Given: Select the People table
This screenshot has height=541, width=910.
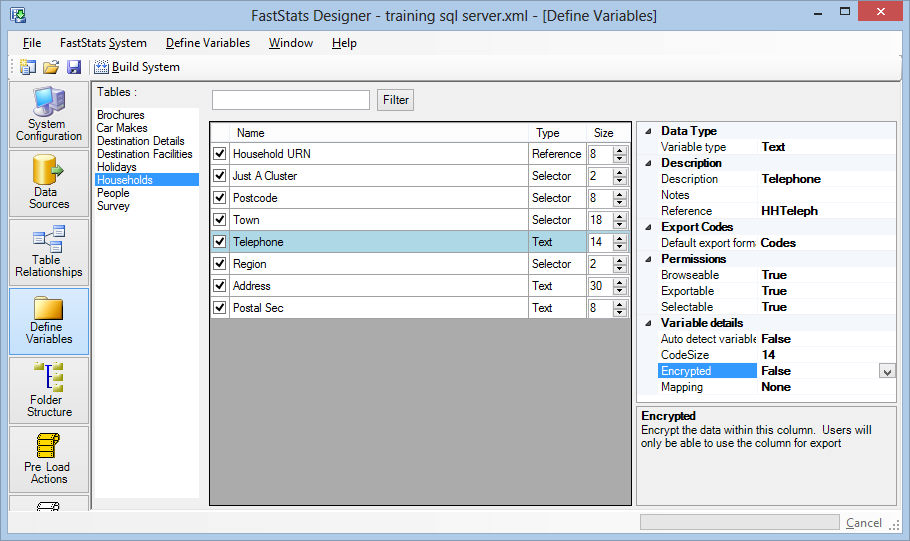Looking at the screenshot, I should [113, 193].
